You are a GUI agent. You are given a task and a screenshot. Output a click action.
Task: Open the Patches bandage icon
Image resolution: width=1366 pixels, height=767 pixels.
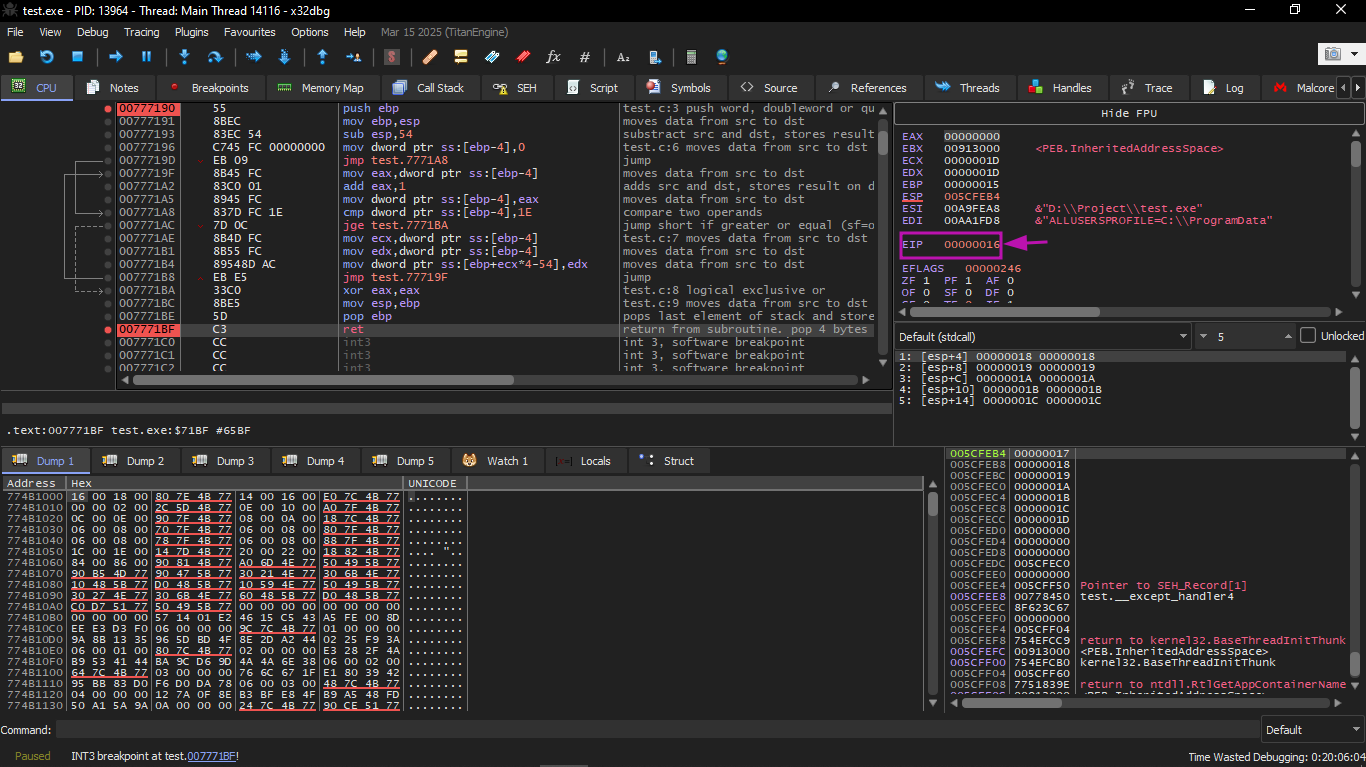pos(429,57)
